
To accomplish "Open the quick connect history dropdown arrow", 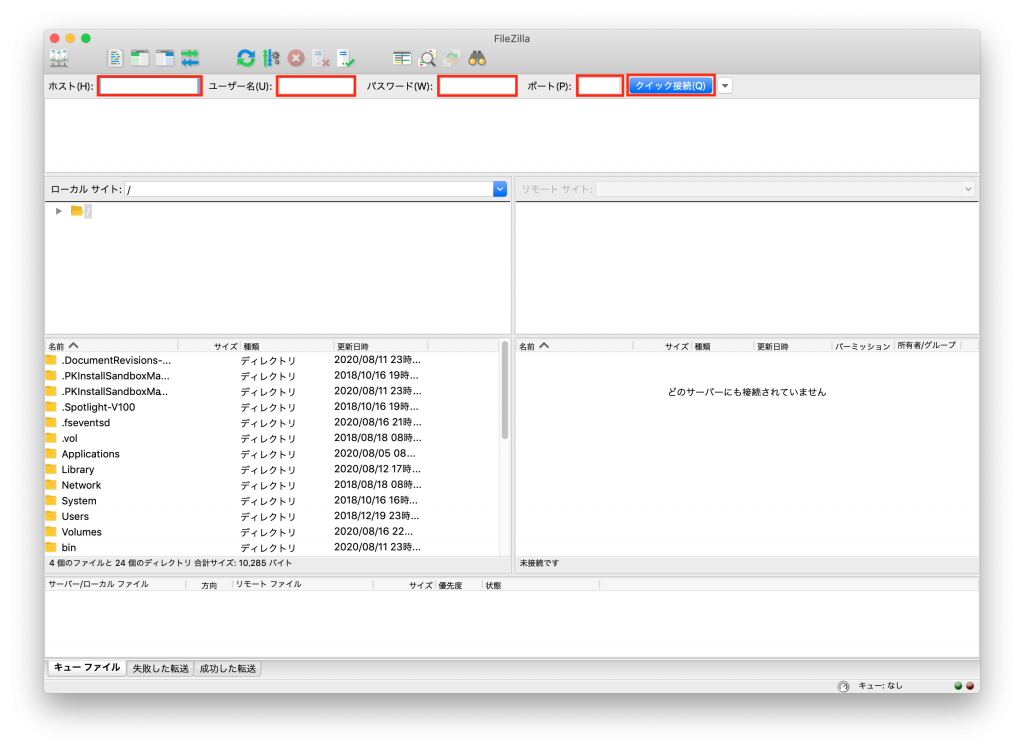I will [725, 86].
